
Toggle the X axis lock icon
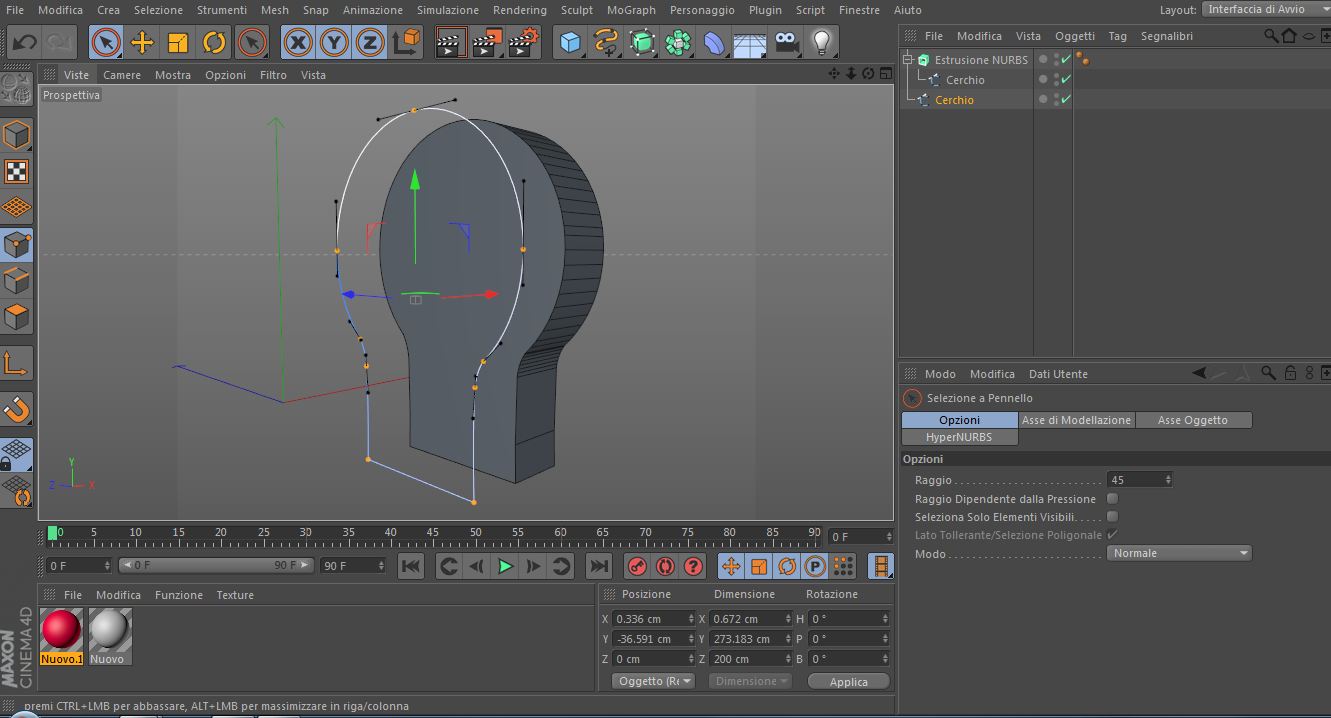pos(297,42)
